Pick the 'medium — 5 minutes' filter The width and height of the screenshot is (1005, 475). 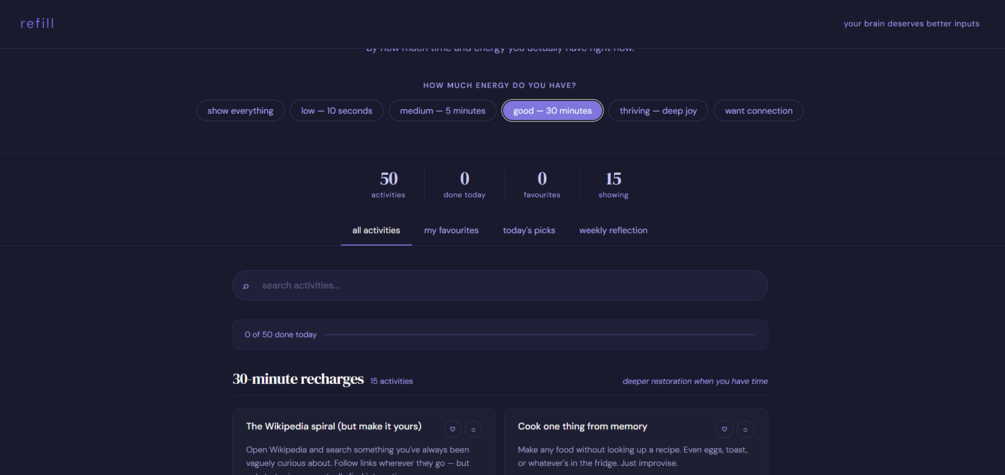pyautogui.click(x=443, y=111)
